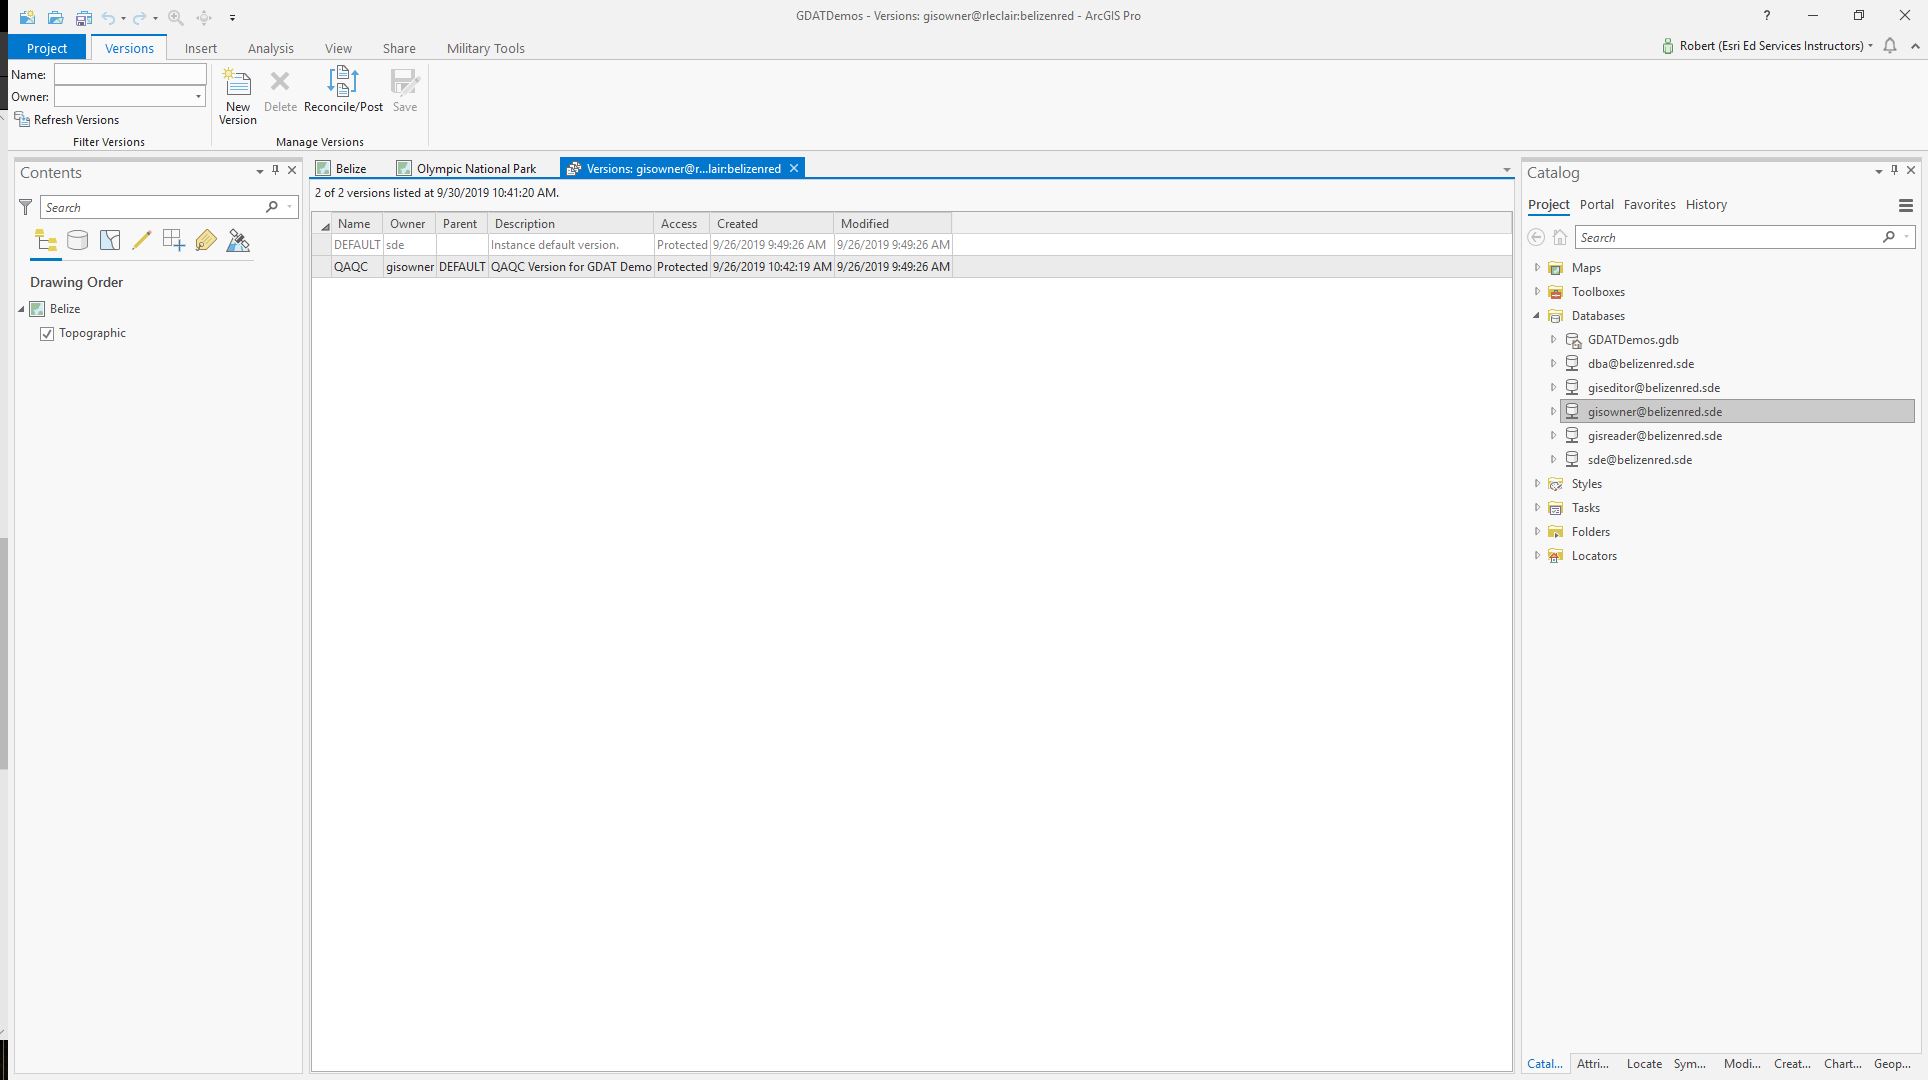
Task: Switch to the View ribbon tab
Action: click(x=338, y=48)
